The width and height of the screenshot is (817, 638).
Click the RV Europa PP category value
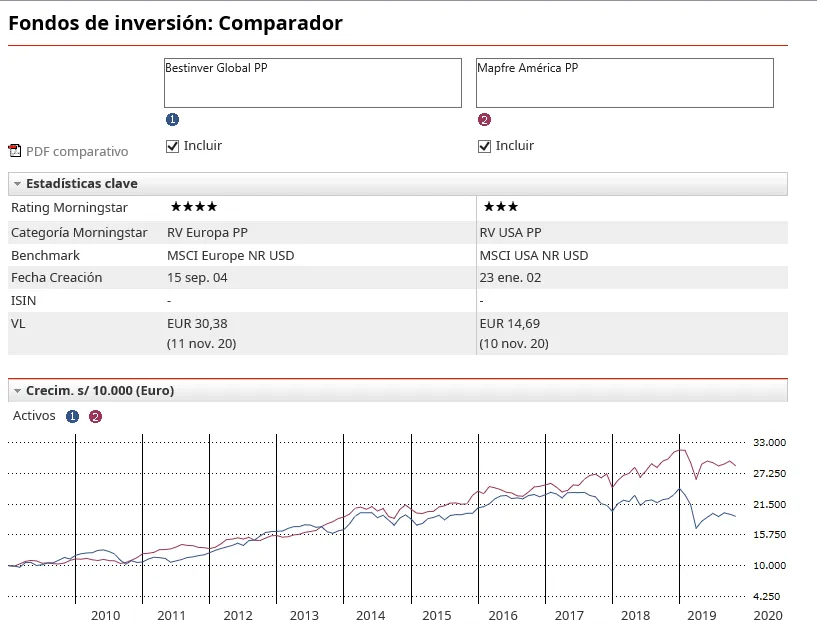pyautogui.click(x=207, y=233)
